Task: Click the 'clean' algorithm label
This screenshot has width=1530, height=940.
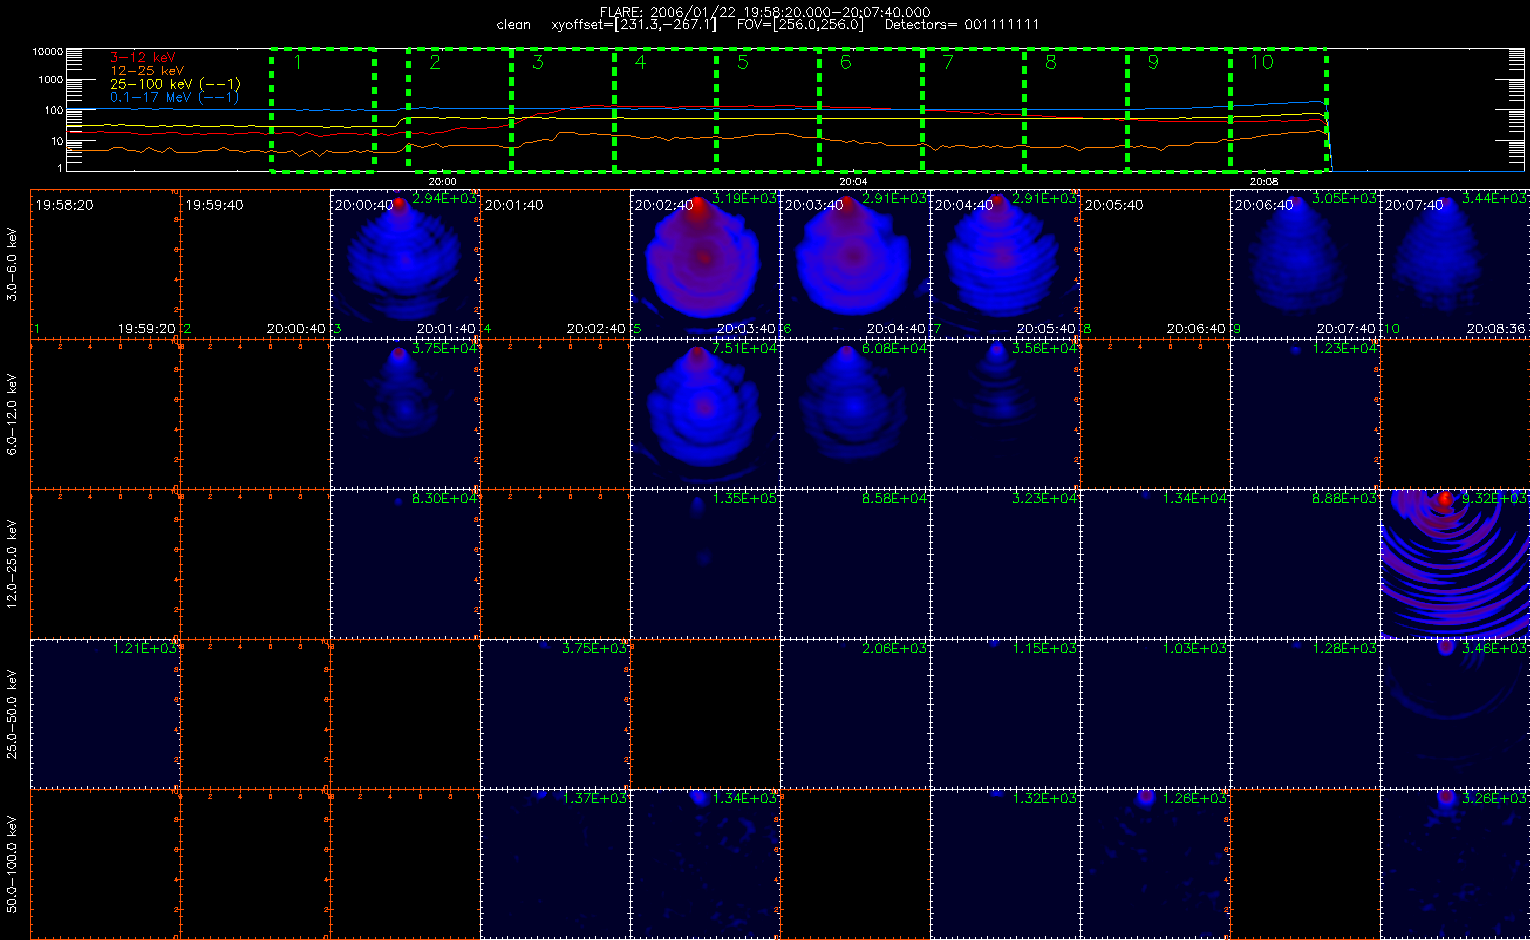Action: click(514, 24)
